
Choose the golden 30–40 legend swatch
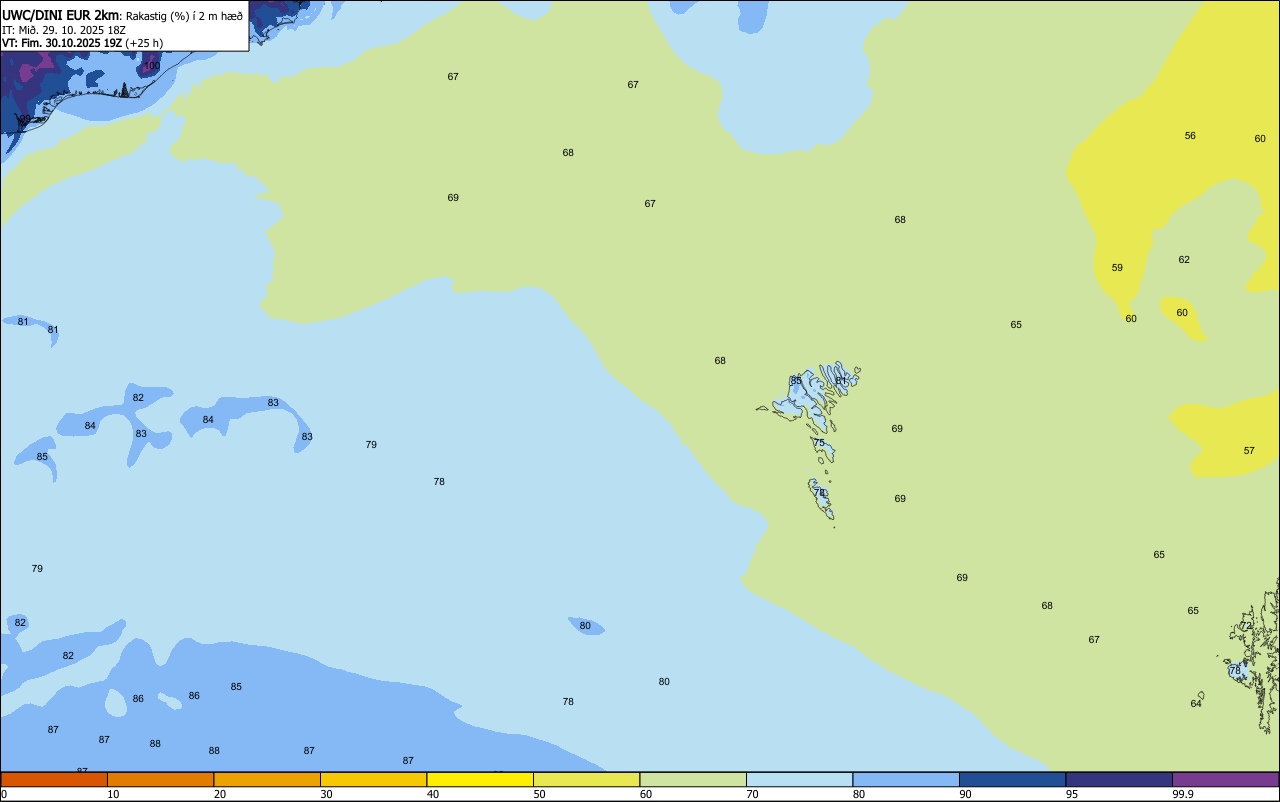373,779
